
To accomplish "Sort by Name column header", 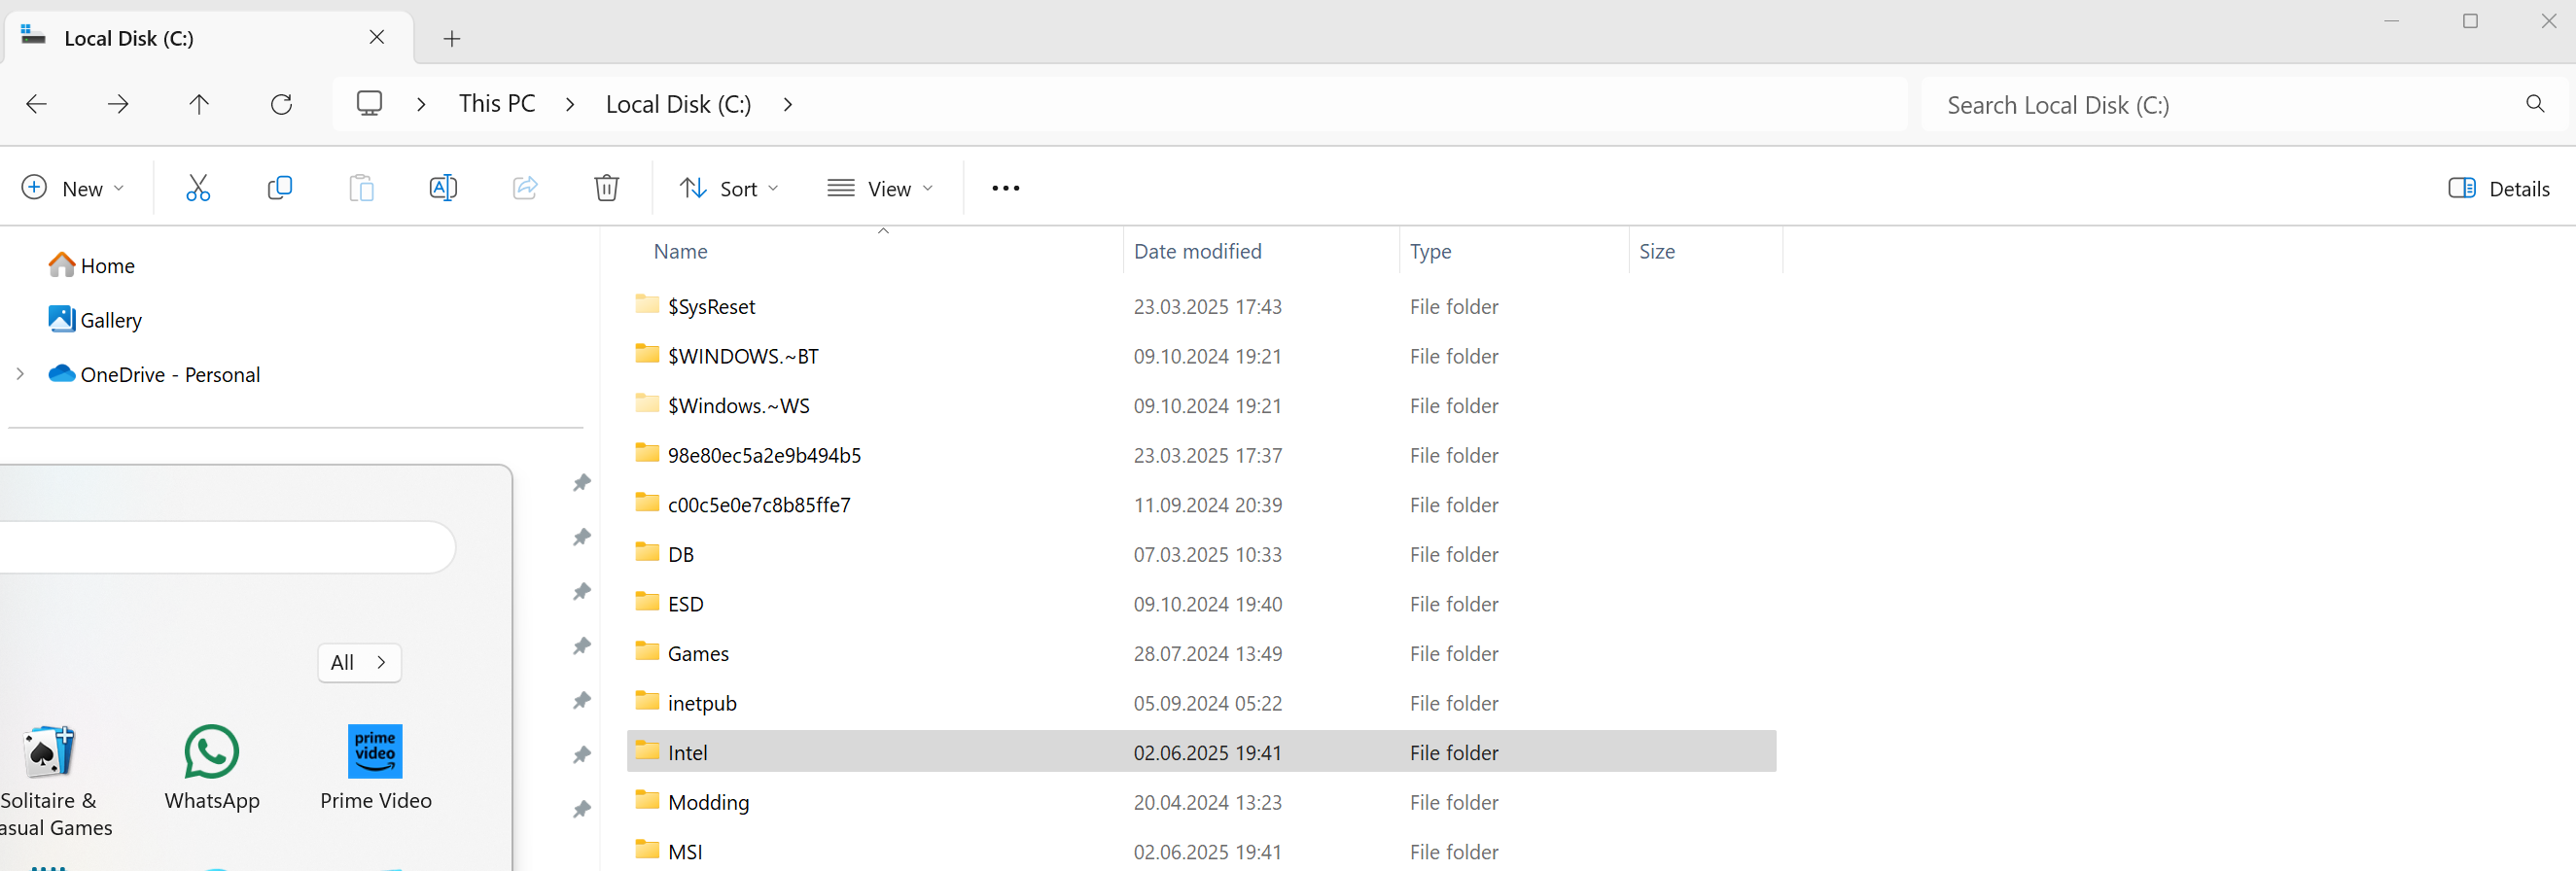I will (x=681, y=251).
